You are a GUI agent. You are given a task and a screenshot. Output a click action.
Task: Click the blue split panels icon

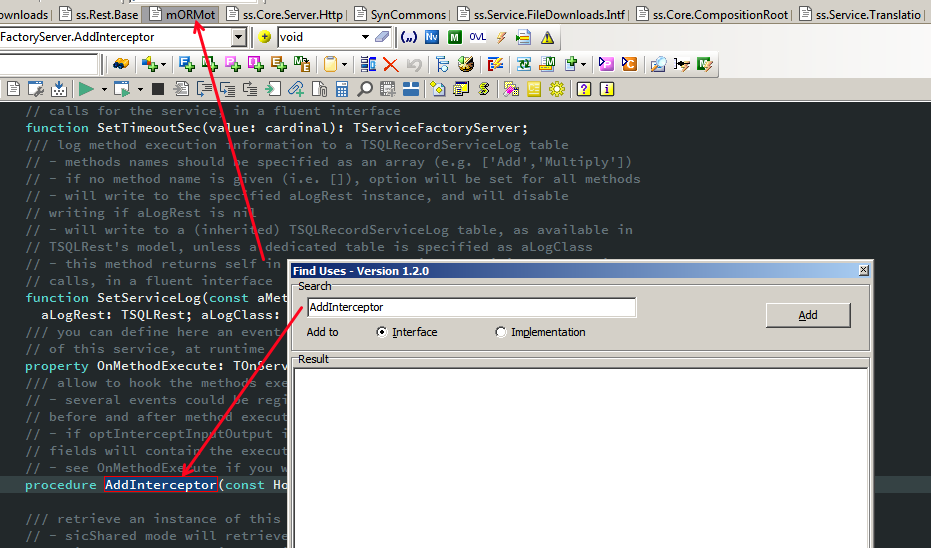[411, 89]
